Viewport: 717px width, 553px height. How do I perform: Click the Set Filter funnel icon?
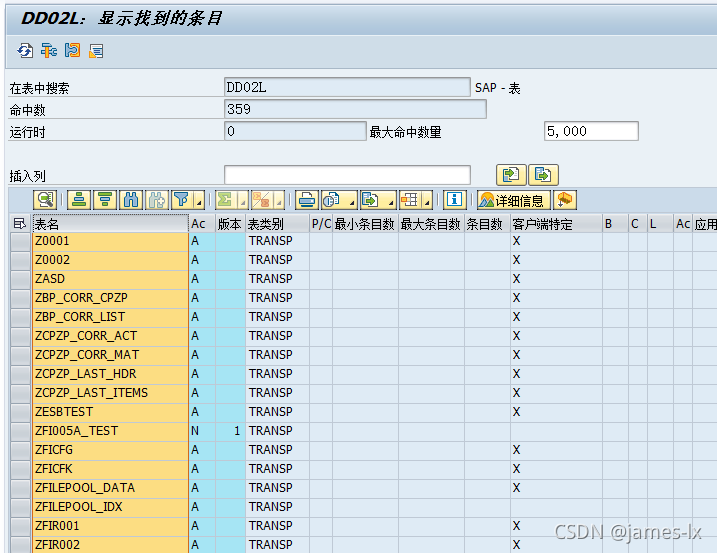click(182, 200)
